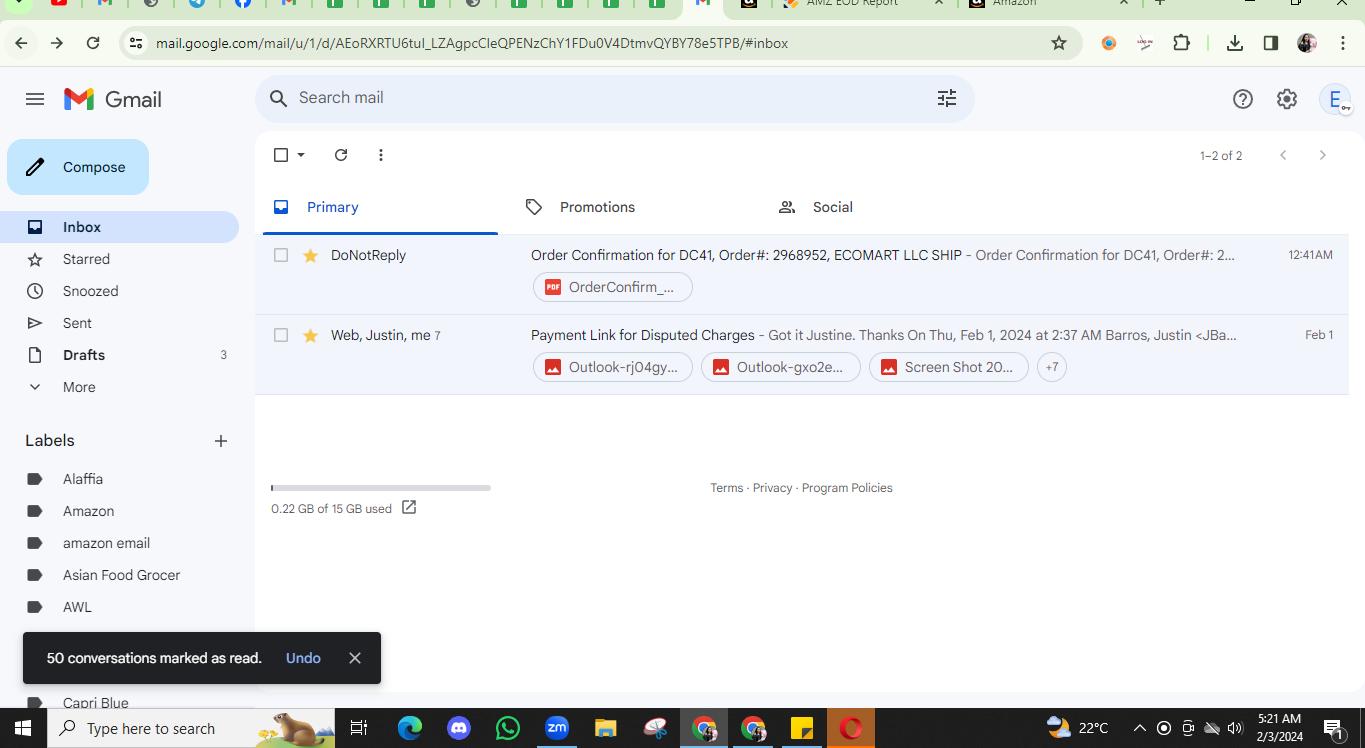Screen dimensions: 1365x748
Task: Open the Drafts folder
Action: [119, 355]
